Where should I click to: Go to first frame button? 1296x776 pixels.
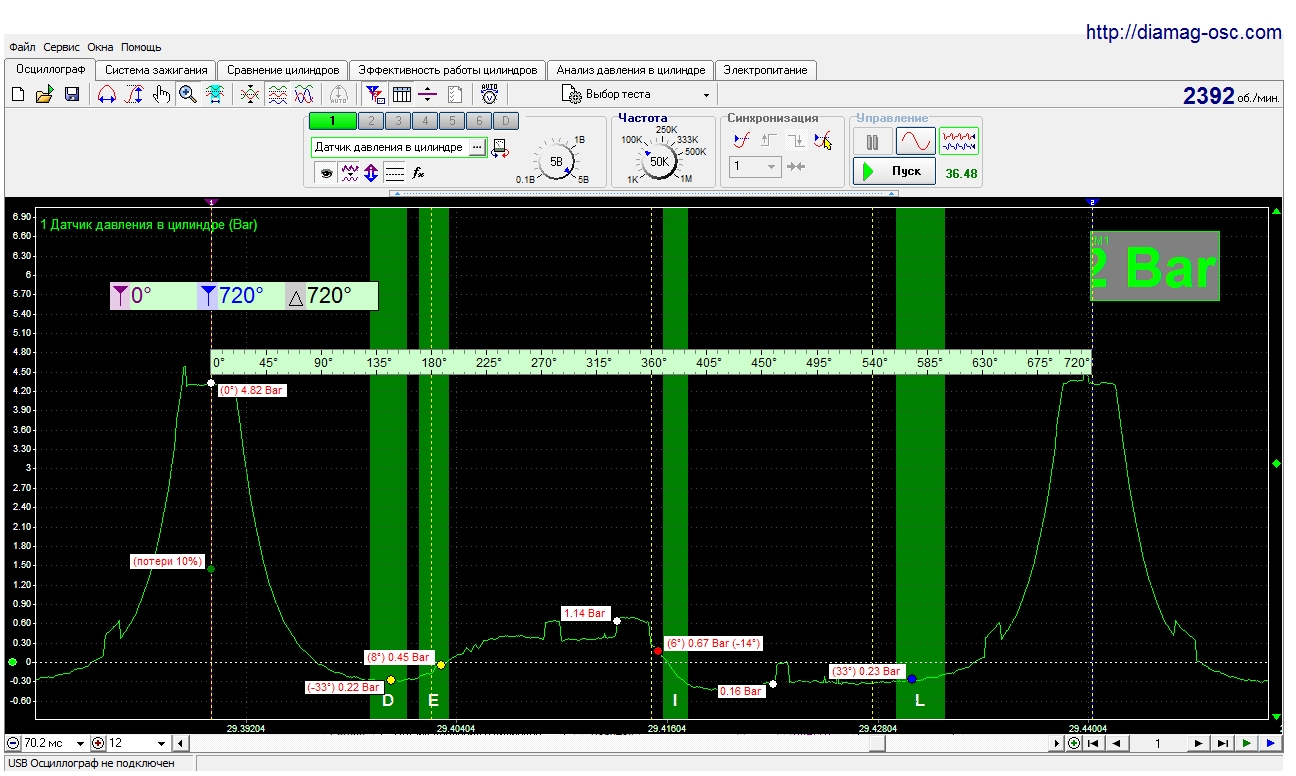(1093, 743)
